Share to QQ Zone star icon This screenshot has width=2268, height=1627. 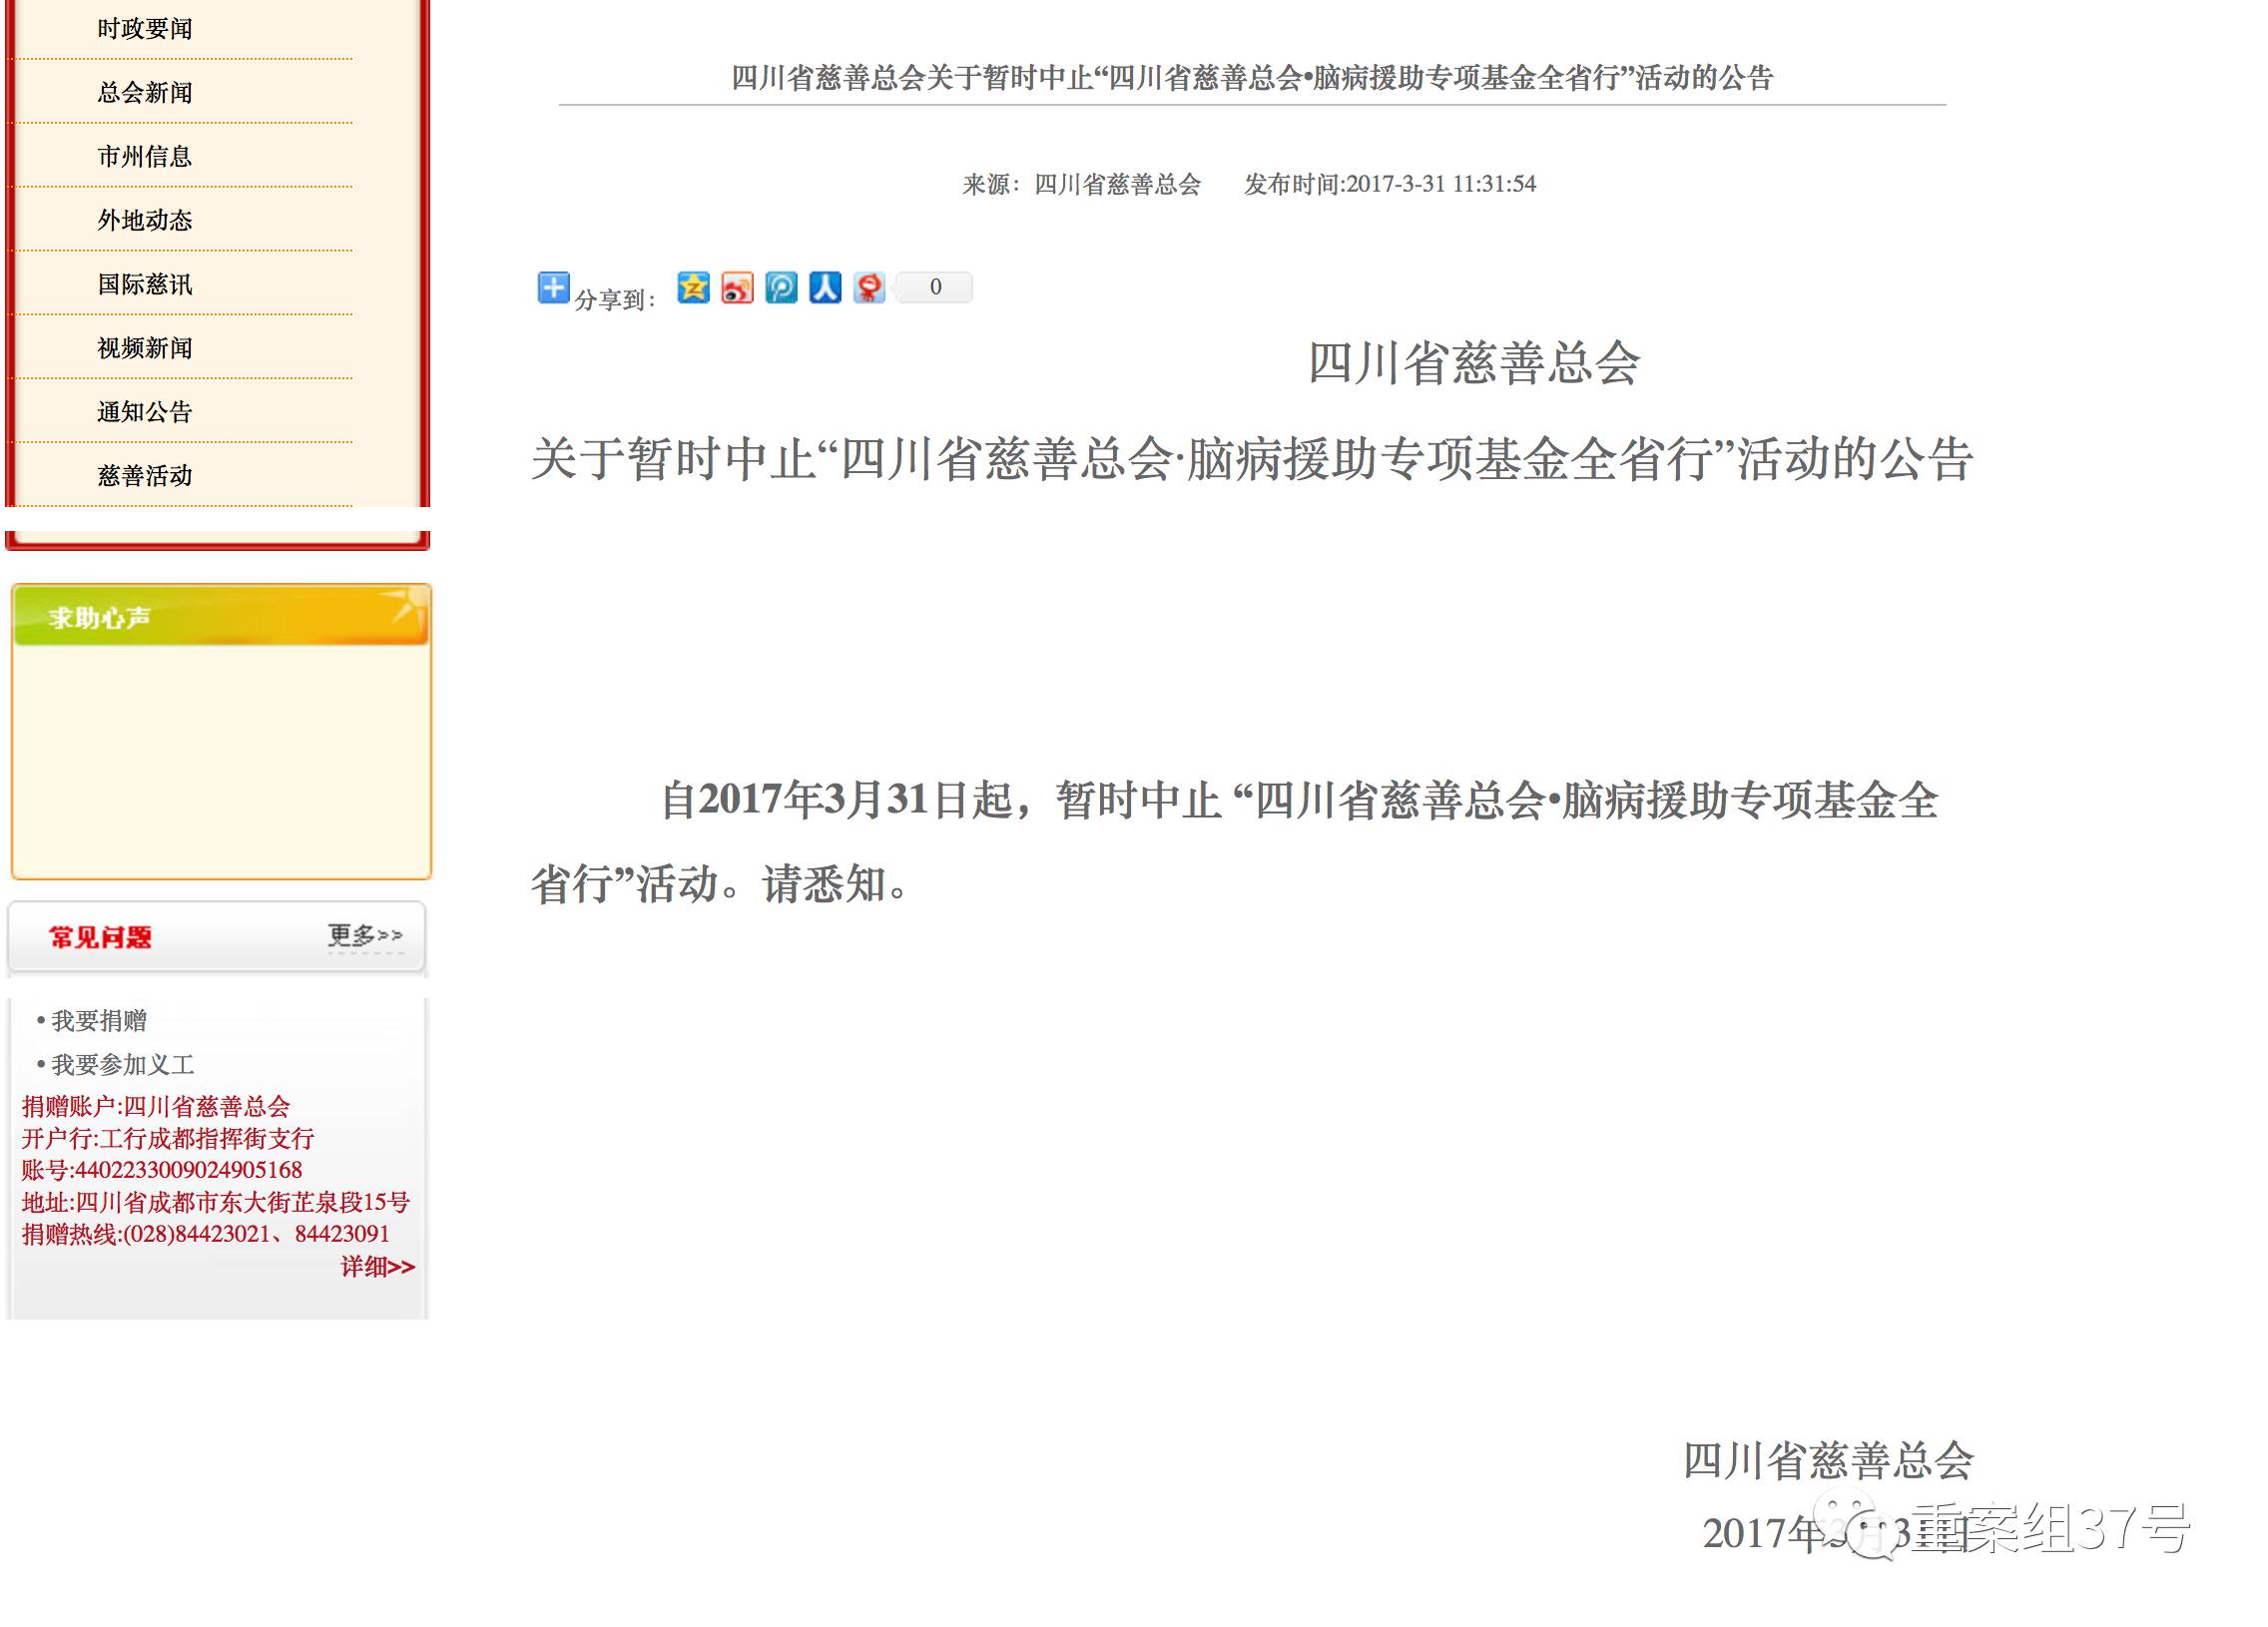point(693,288)
